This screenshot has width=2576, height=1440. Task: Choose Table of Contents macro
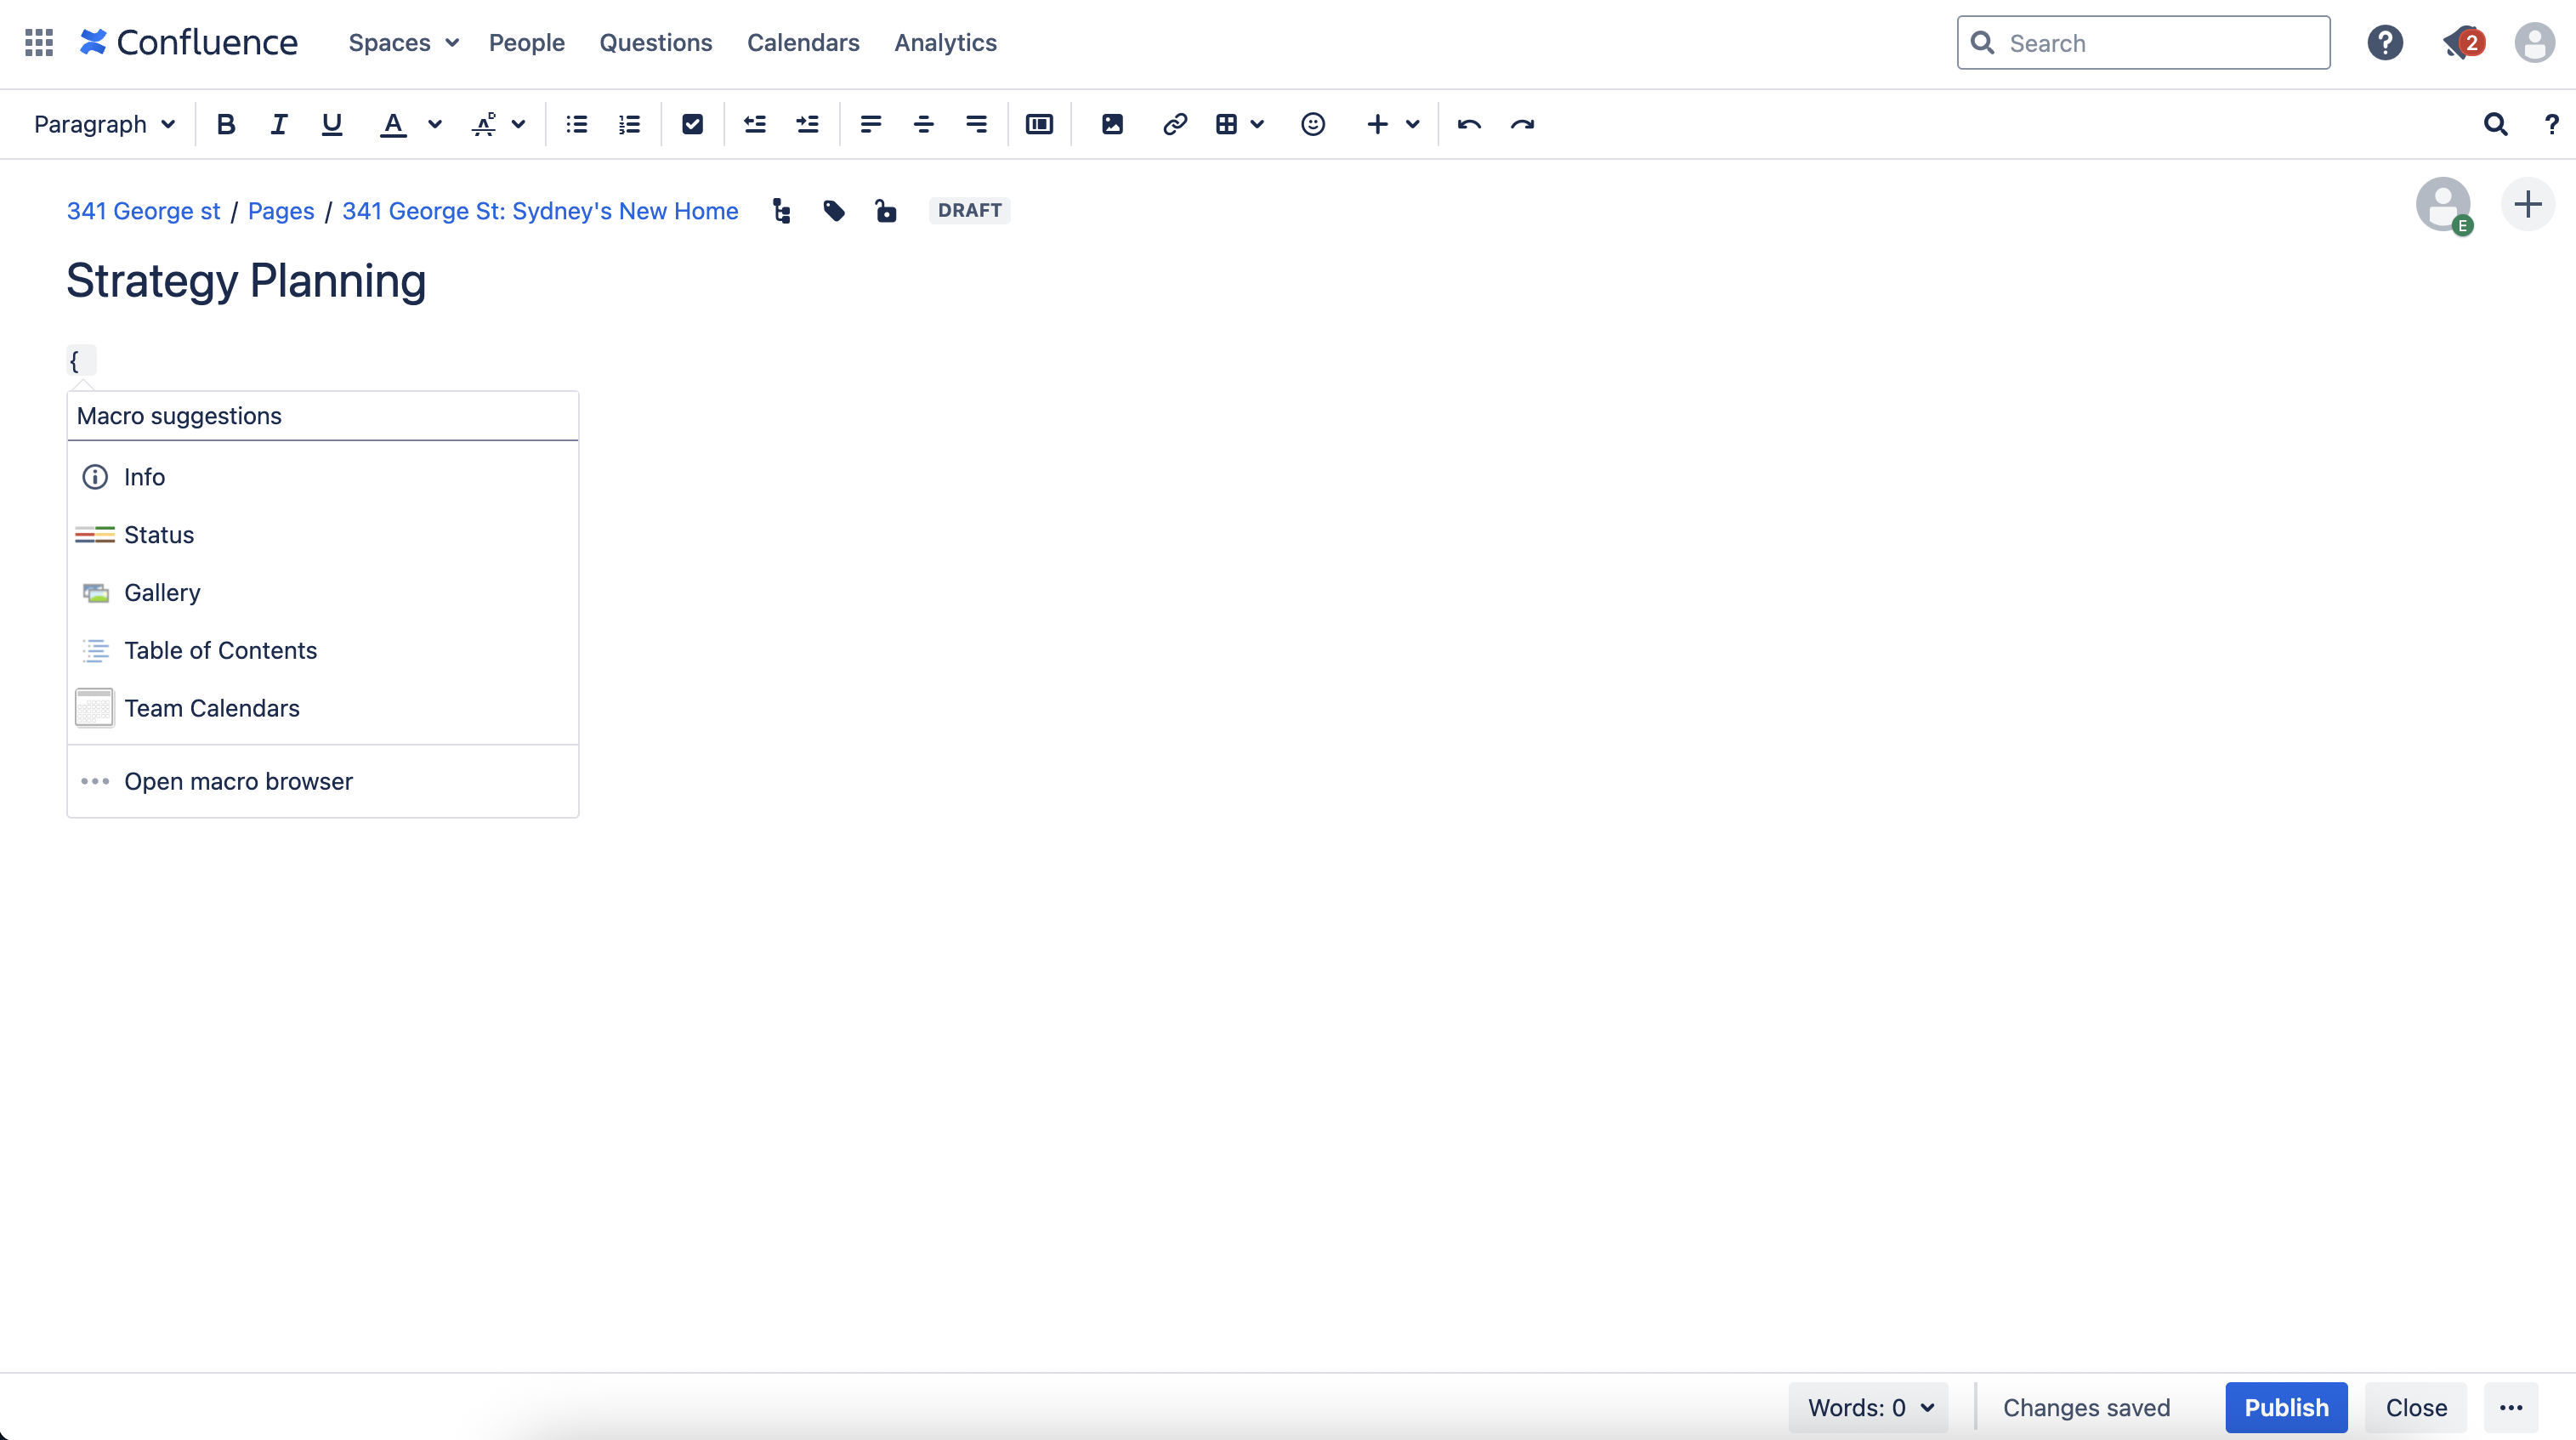point(220,650)
